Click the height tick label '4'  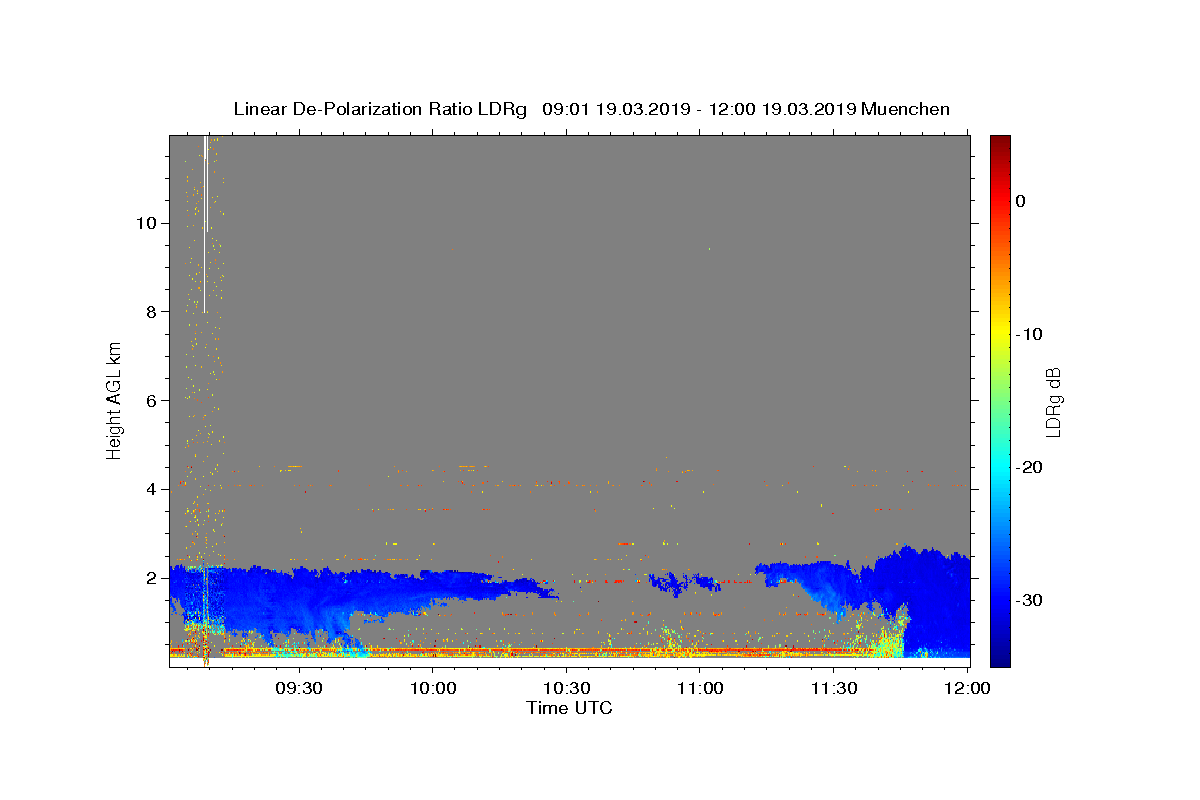pyautogui.click(x=149, y=489)
